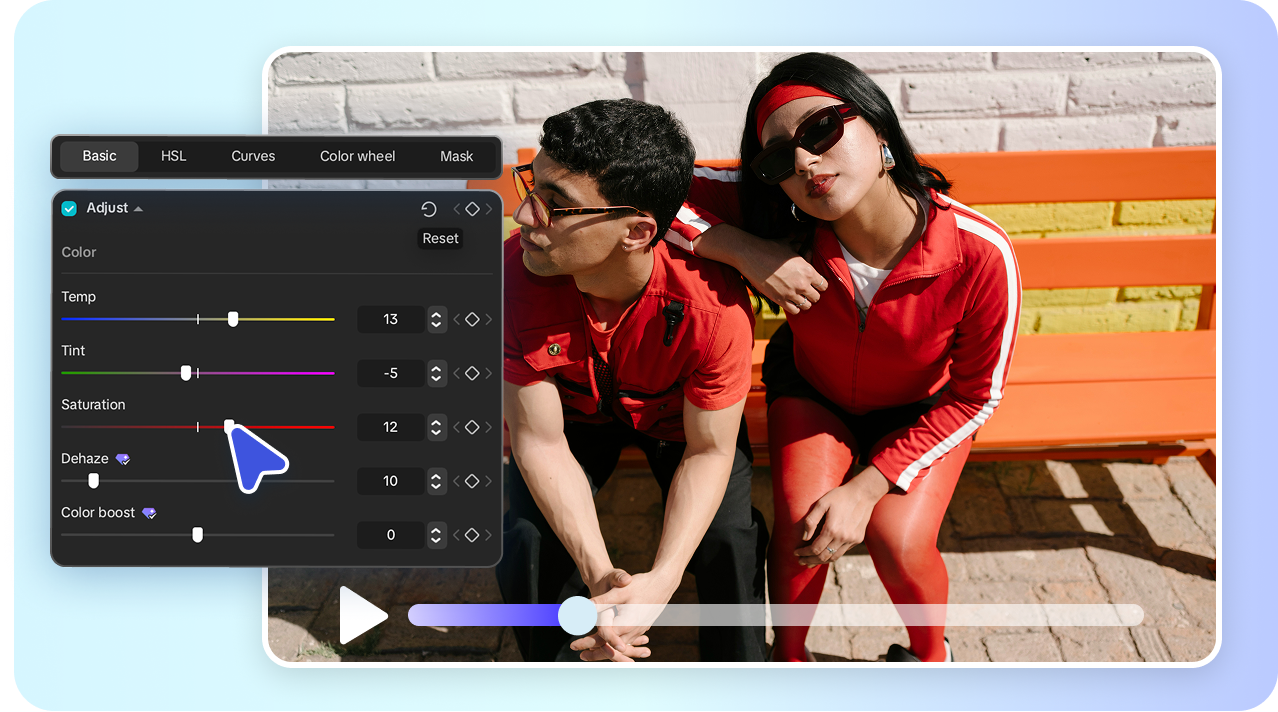Uncheck the Adjust enable checkbox
1278x712 pixels.
click(68, 208)
